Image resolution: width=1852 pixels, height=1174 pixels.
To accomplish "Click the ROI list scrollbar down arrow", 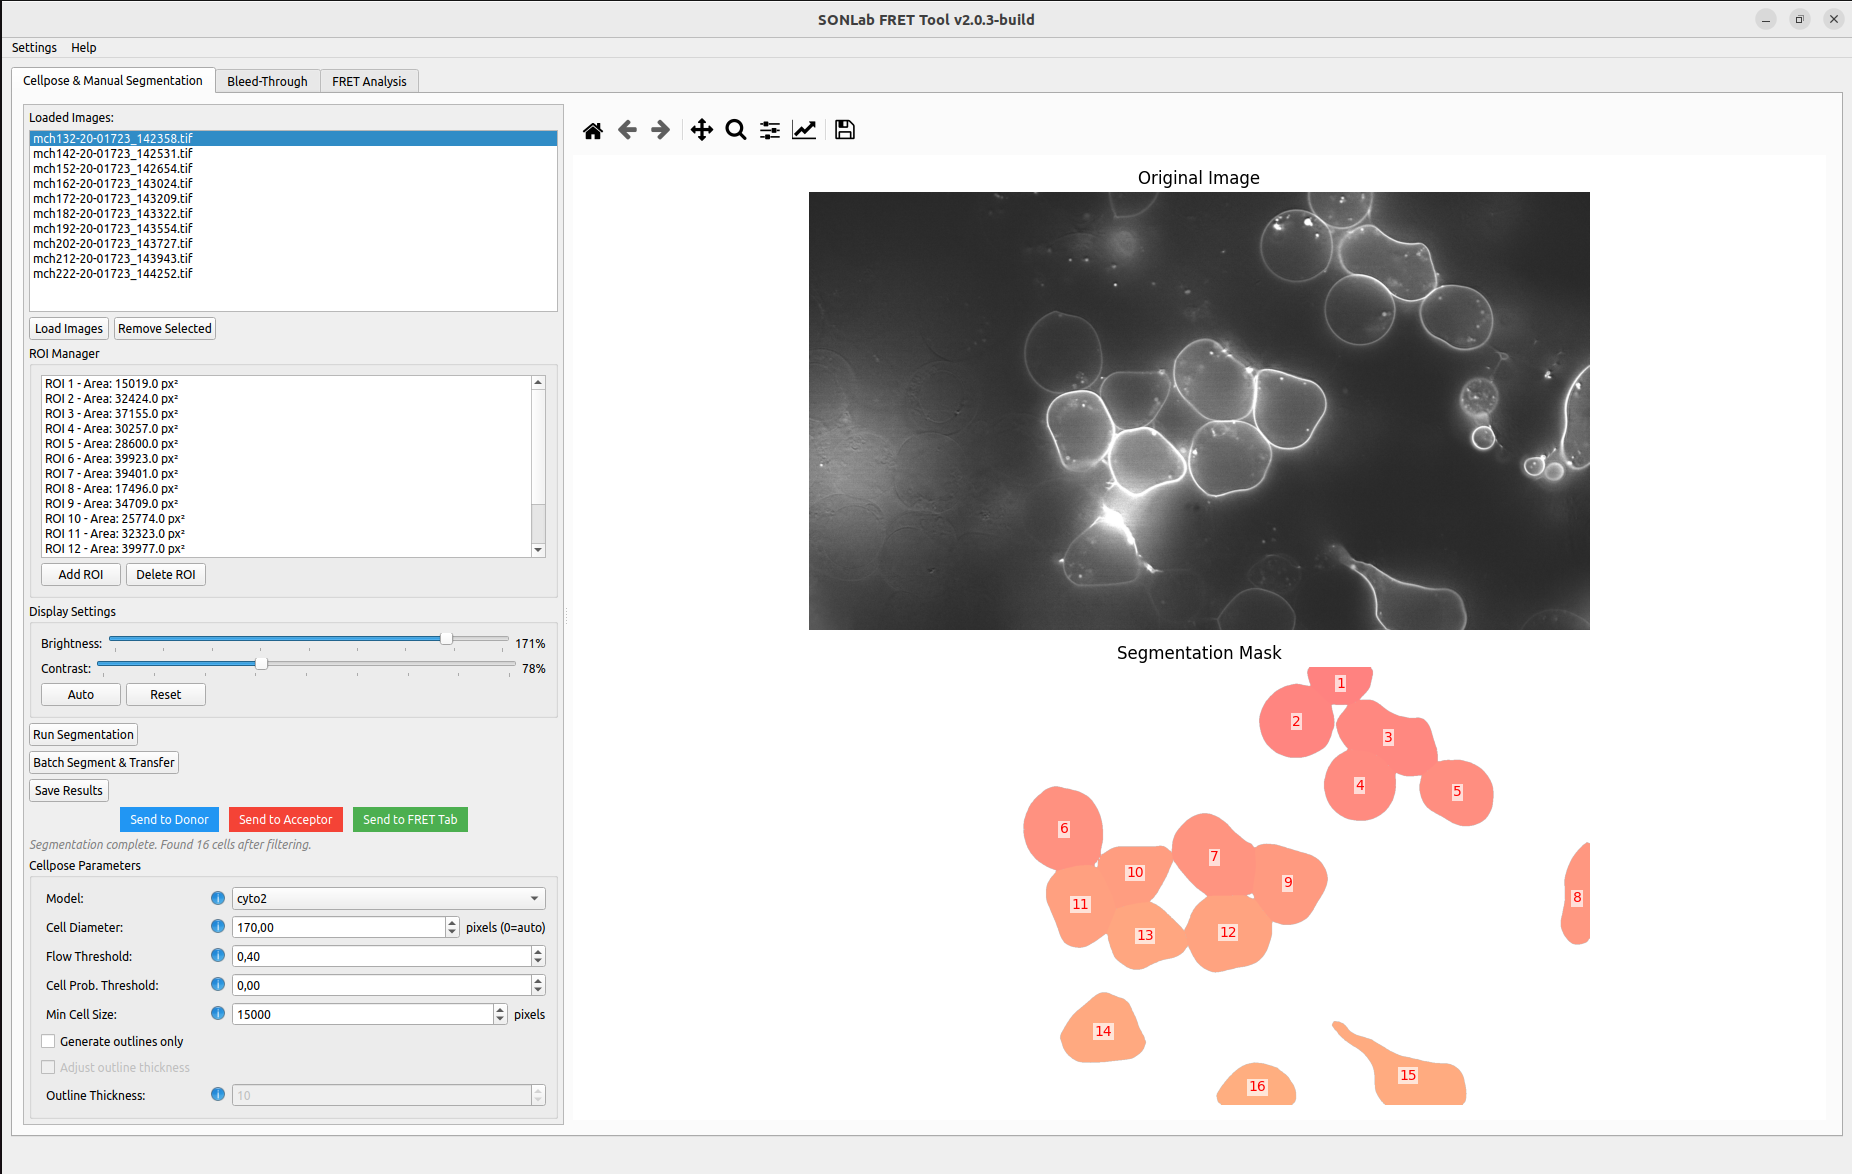I will (x=538, y=549).
